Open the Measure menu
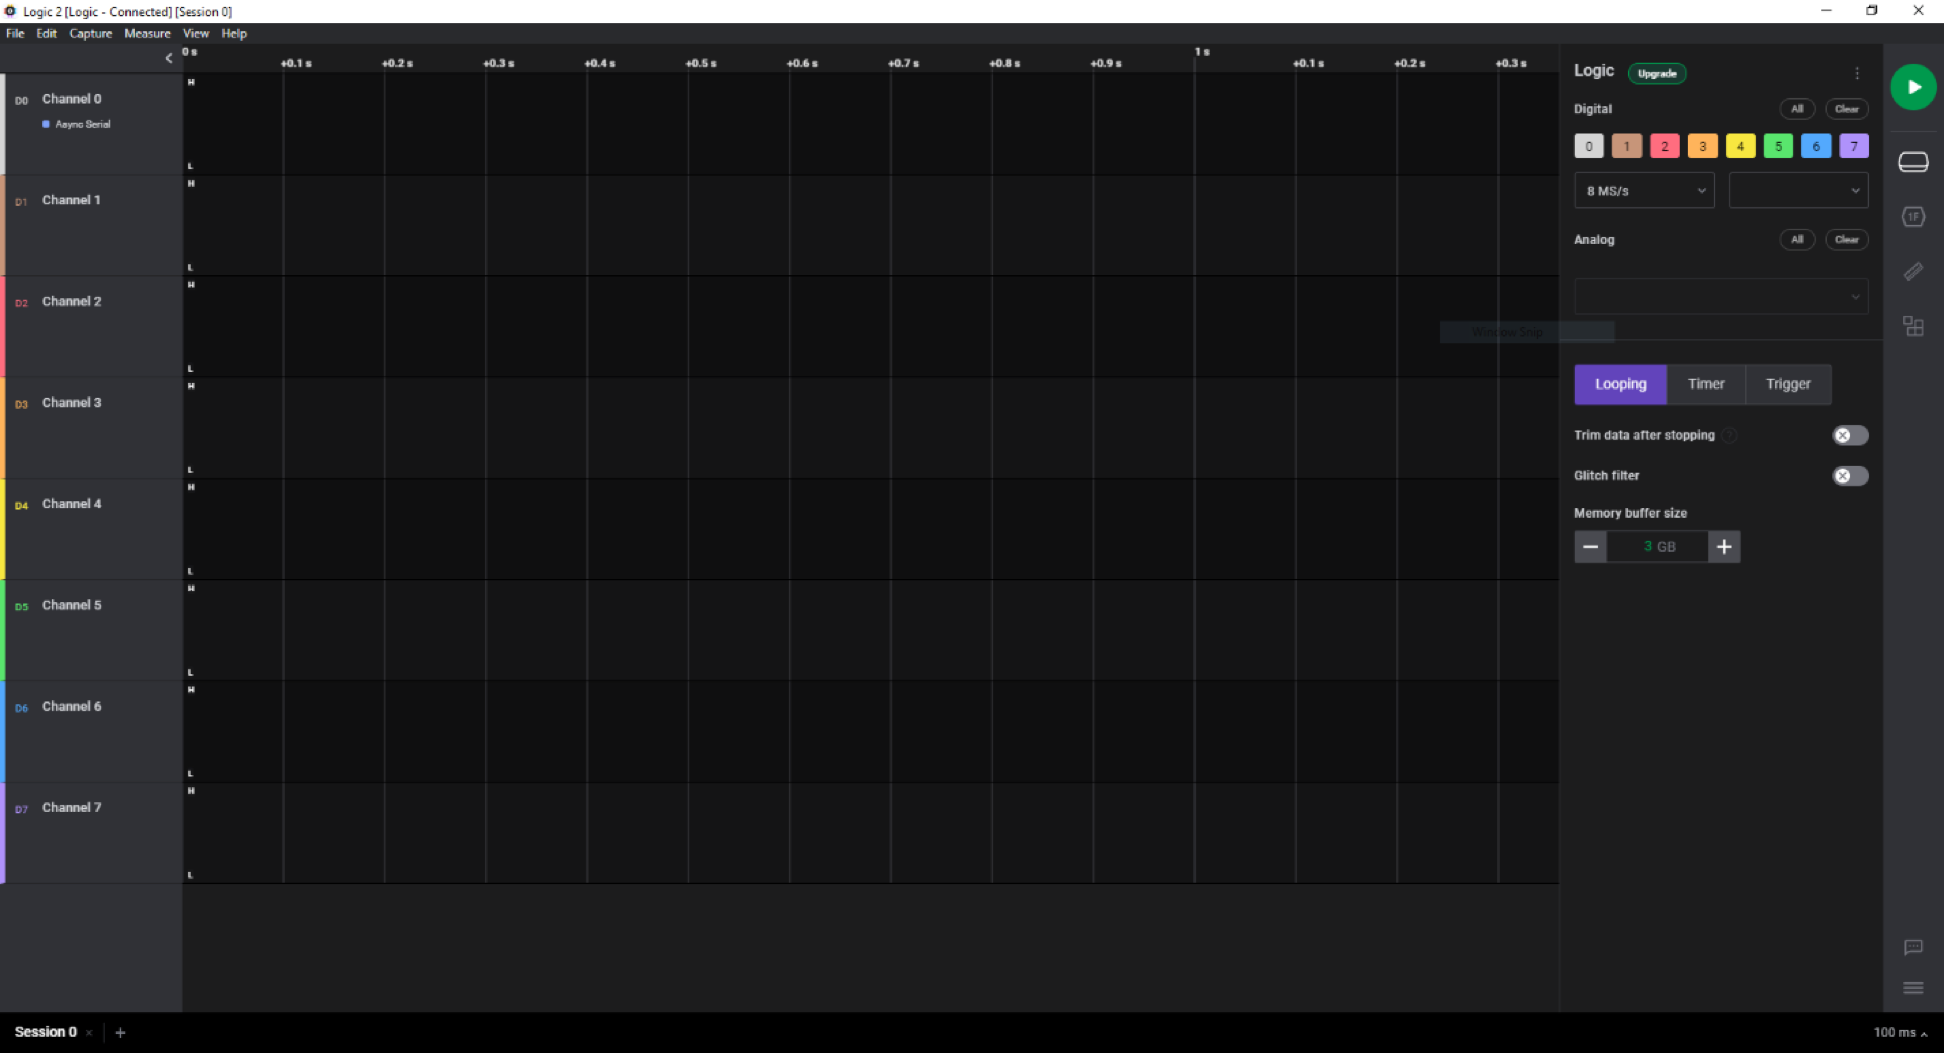 click(x=147, y=33)
